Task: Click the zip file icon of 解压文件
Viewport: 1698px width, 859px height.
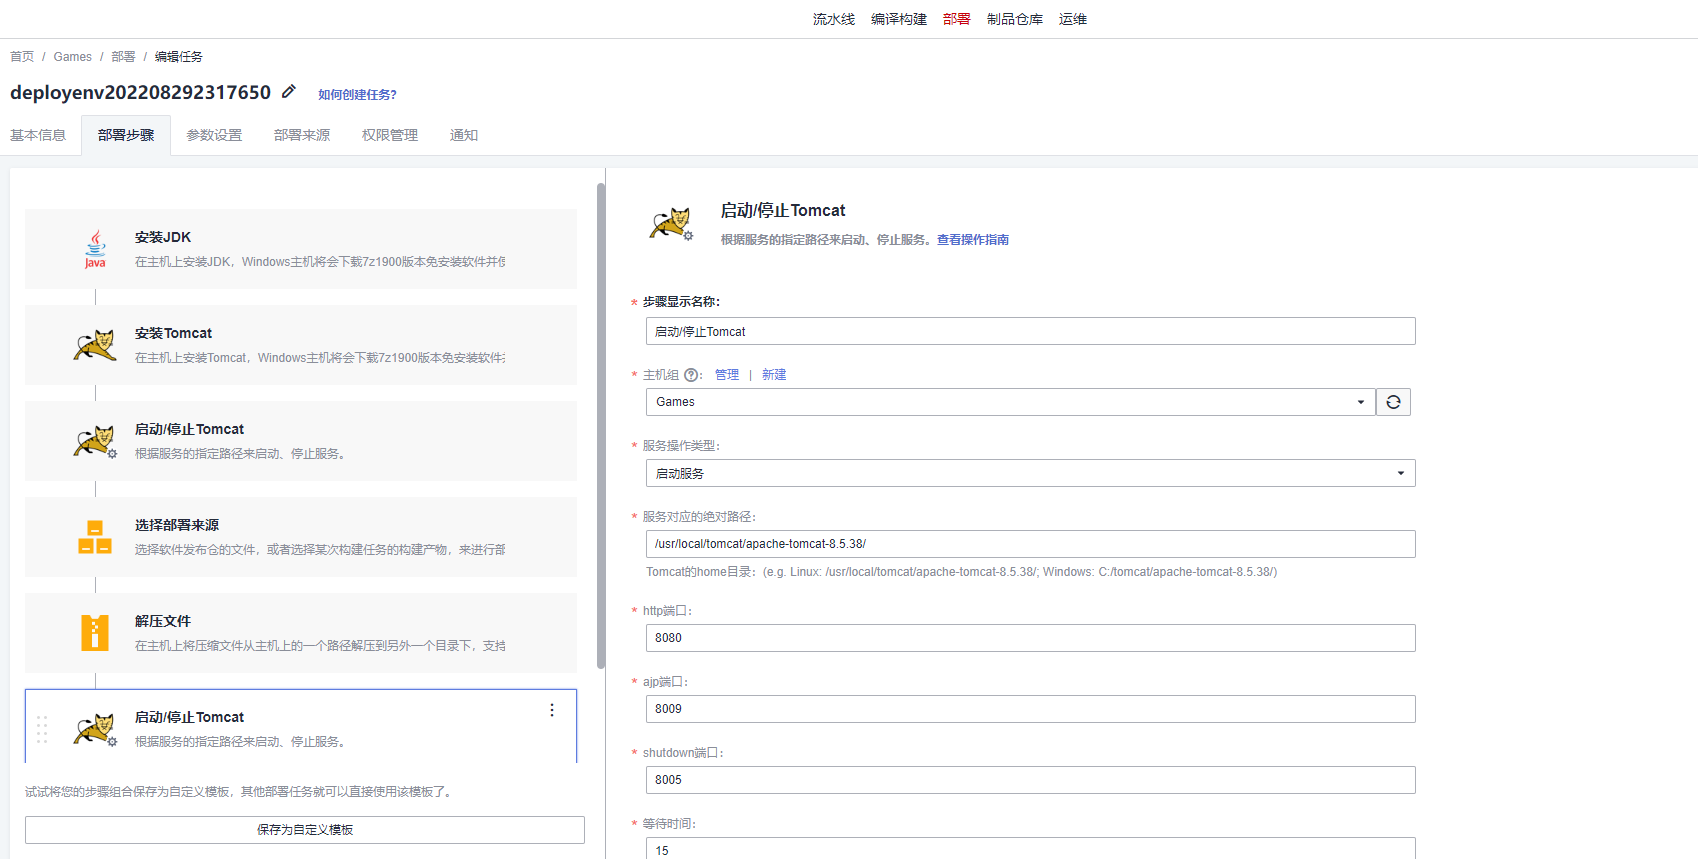Action: click(95, 633)
